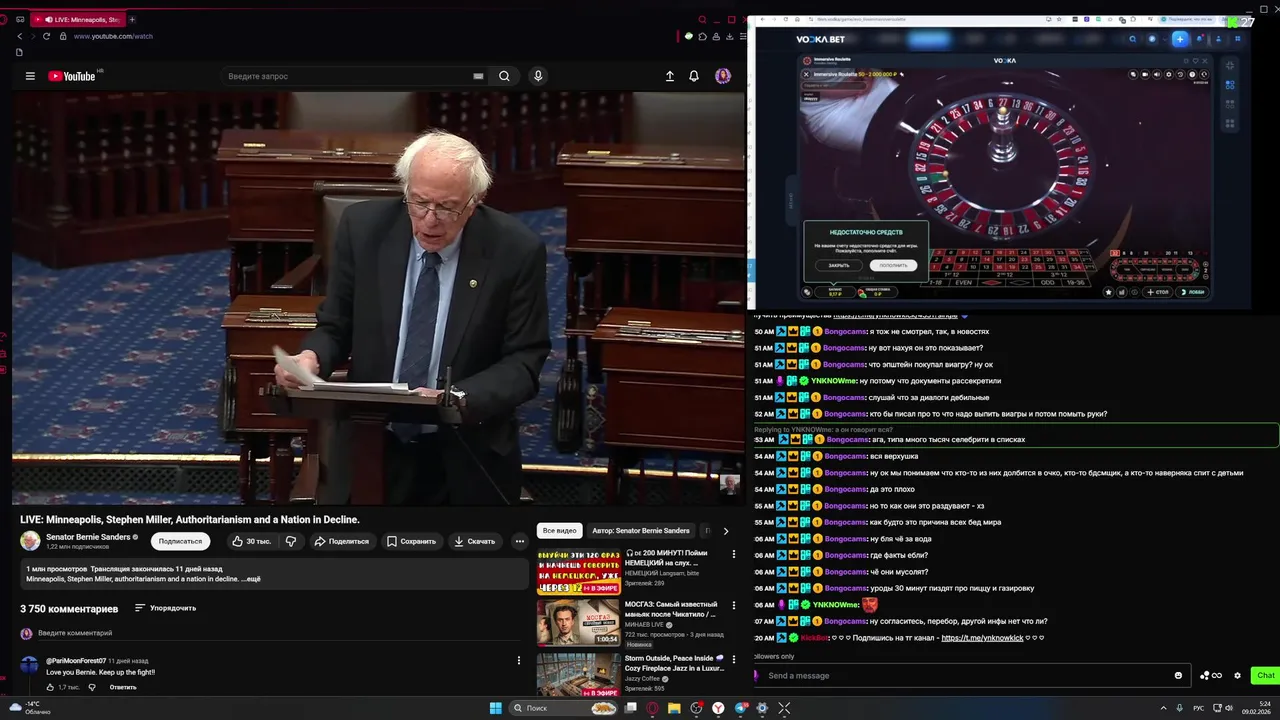Like the video with 30 тыс. likes
The image size is (1280, 720).
(251, 541)
